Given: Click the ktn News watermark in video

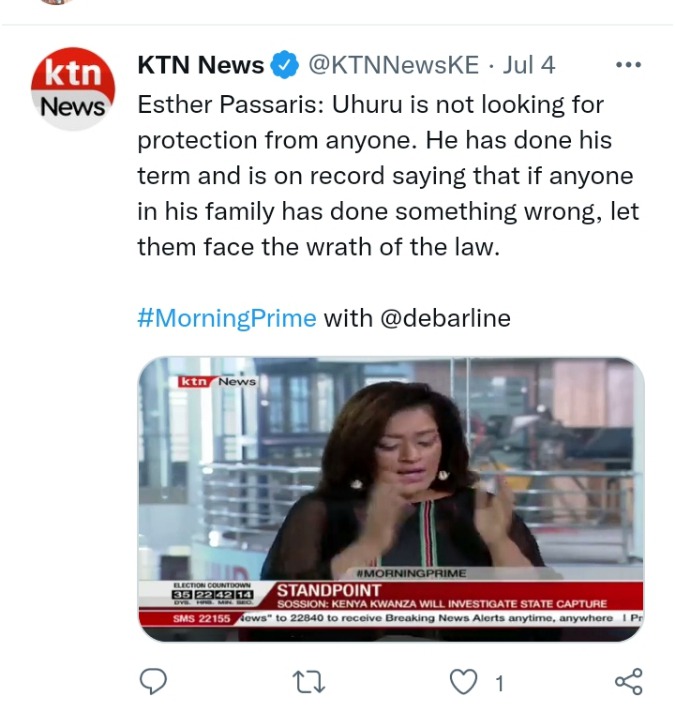Looking at the screenshot, I should (217, 381).
